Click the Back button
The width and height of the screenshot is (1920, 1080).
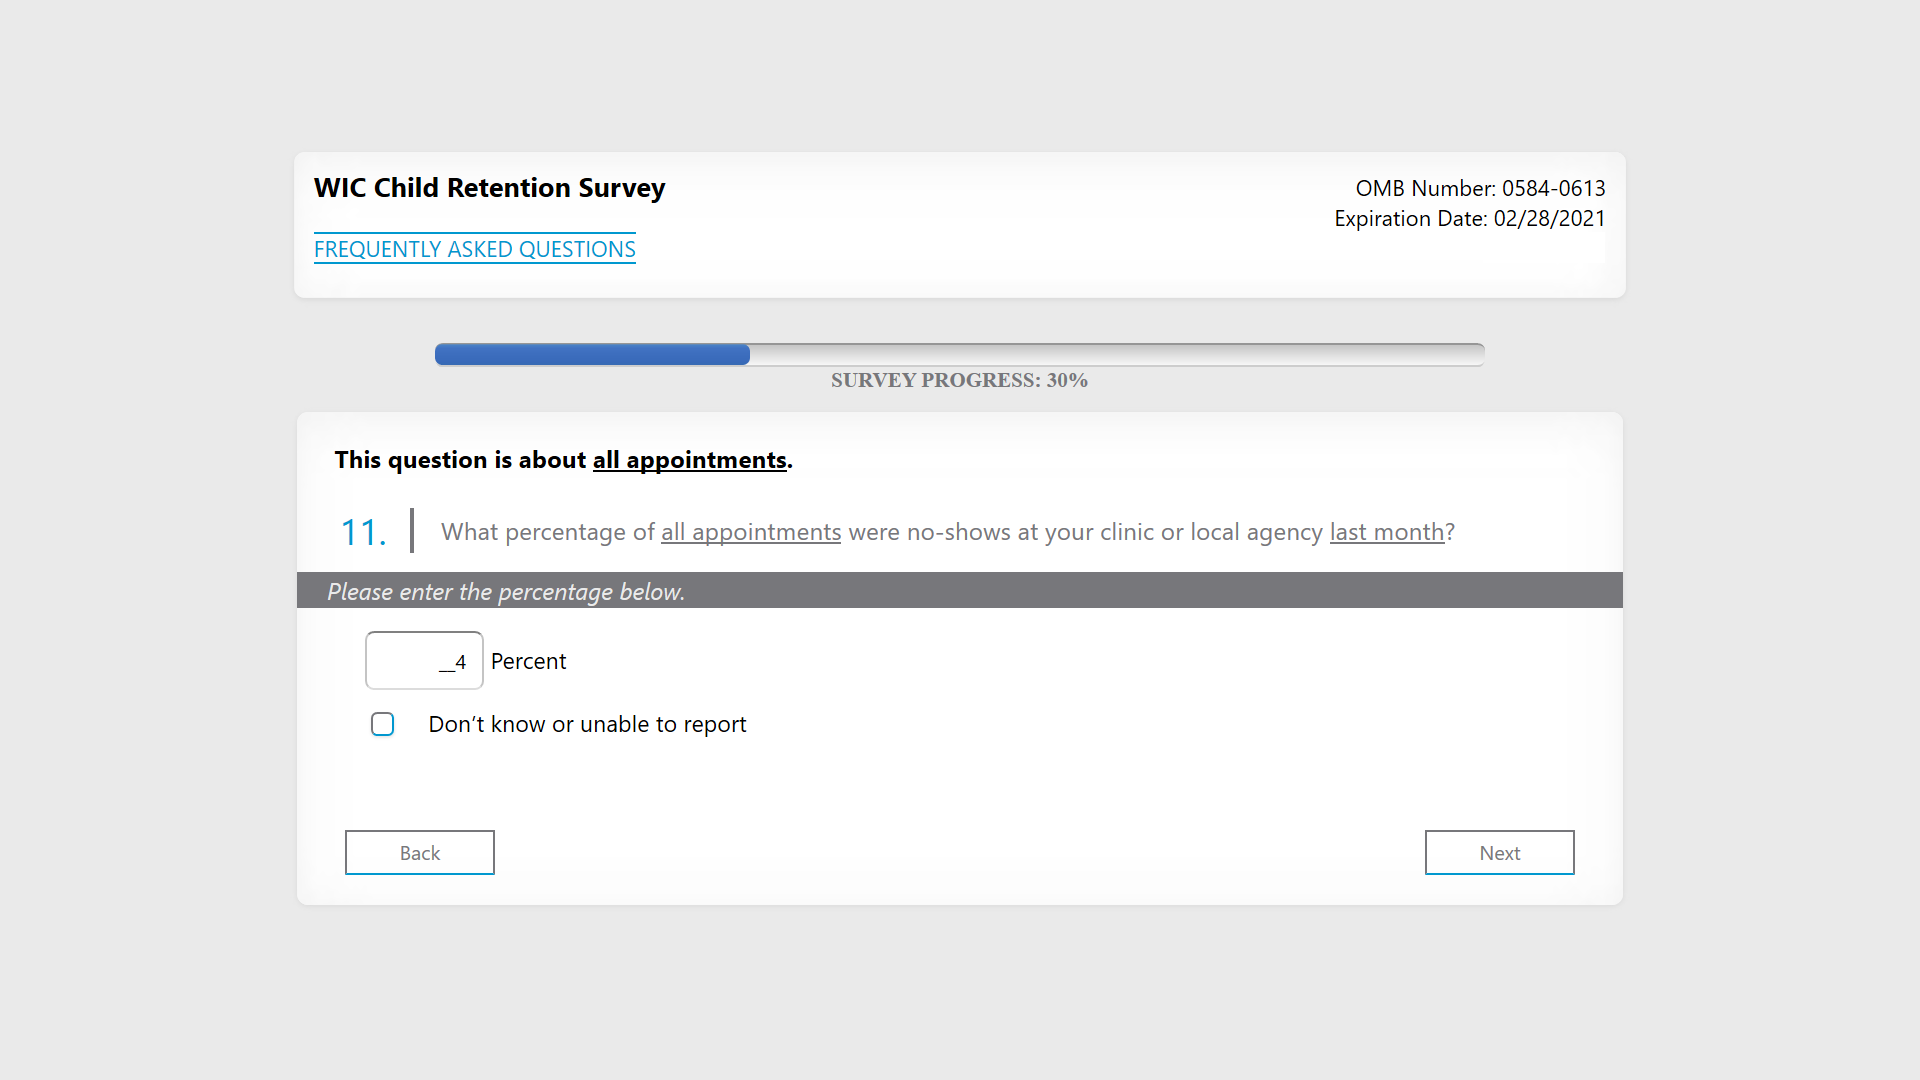tap(419, 852)
